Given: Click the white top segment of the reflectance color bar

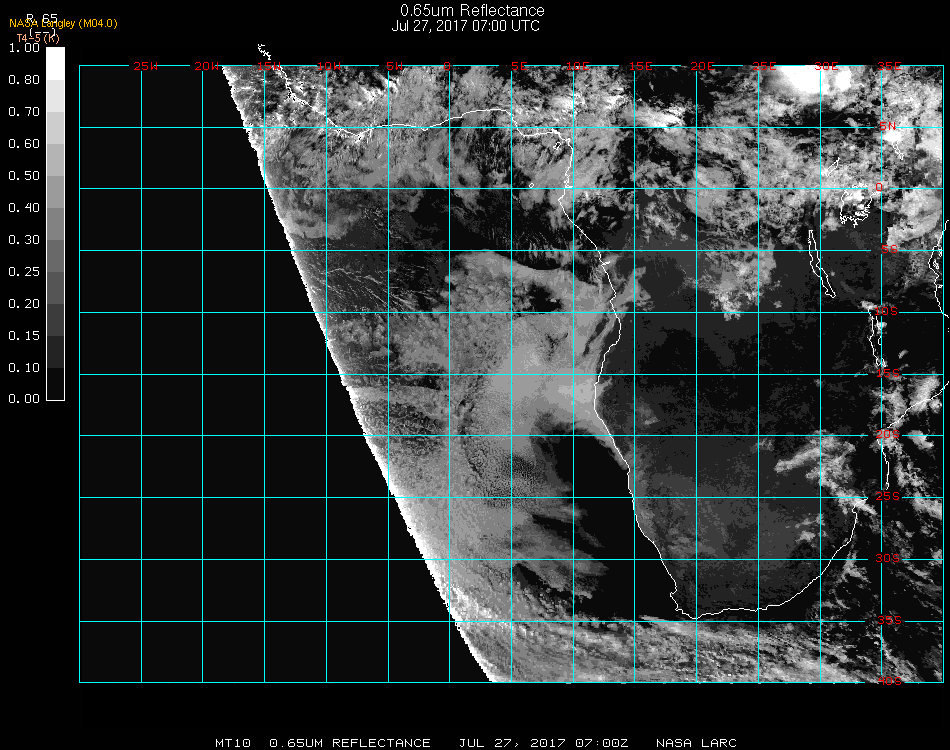Looking at the screenshot, I should point(55,64).
